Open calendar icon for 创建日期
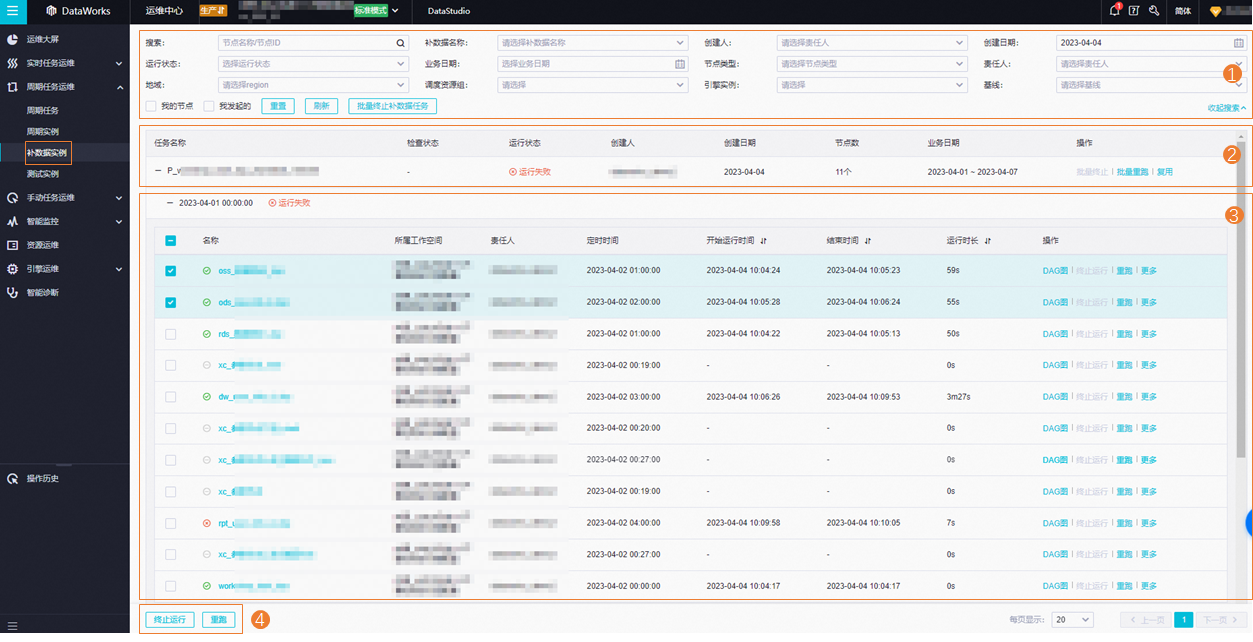1253x642 pixels. 1239,43
